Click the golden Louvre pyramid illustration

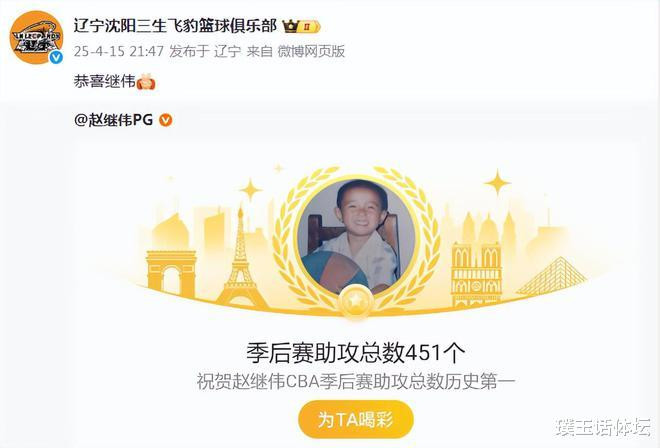point(551,276)
